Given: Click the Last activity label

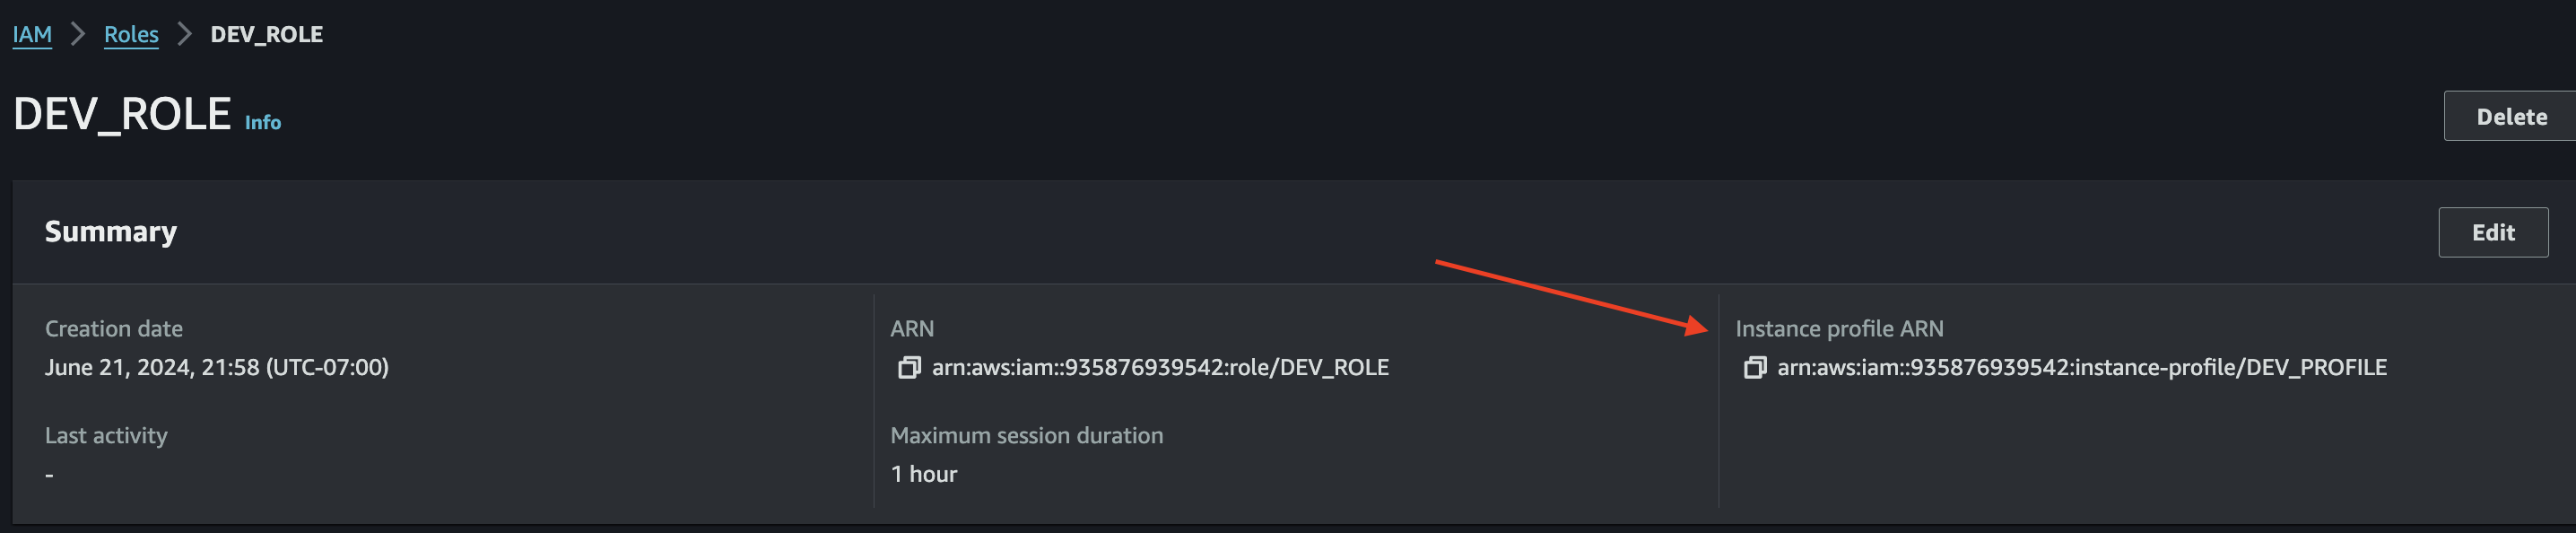Looking at the screenshot, I should click(106, 435).
